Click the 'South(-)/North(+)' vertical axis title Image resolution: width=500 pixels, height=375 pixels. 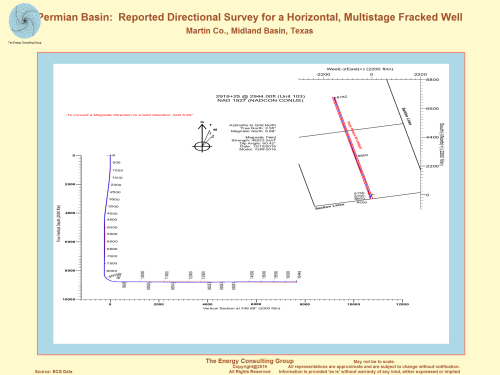pos(442,145)
